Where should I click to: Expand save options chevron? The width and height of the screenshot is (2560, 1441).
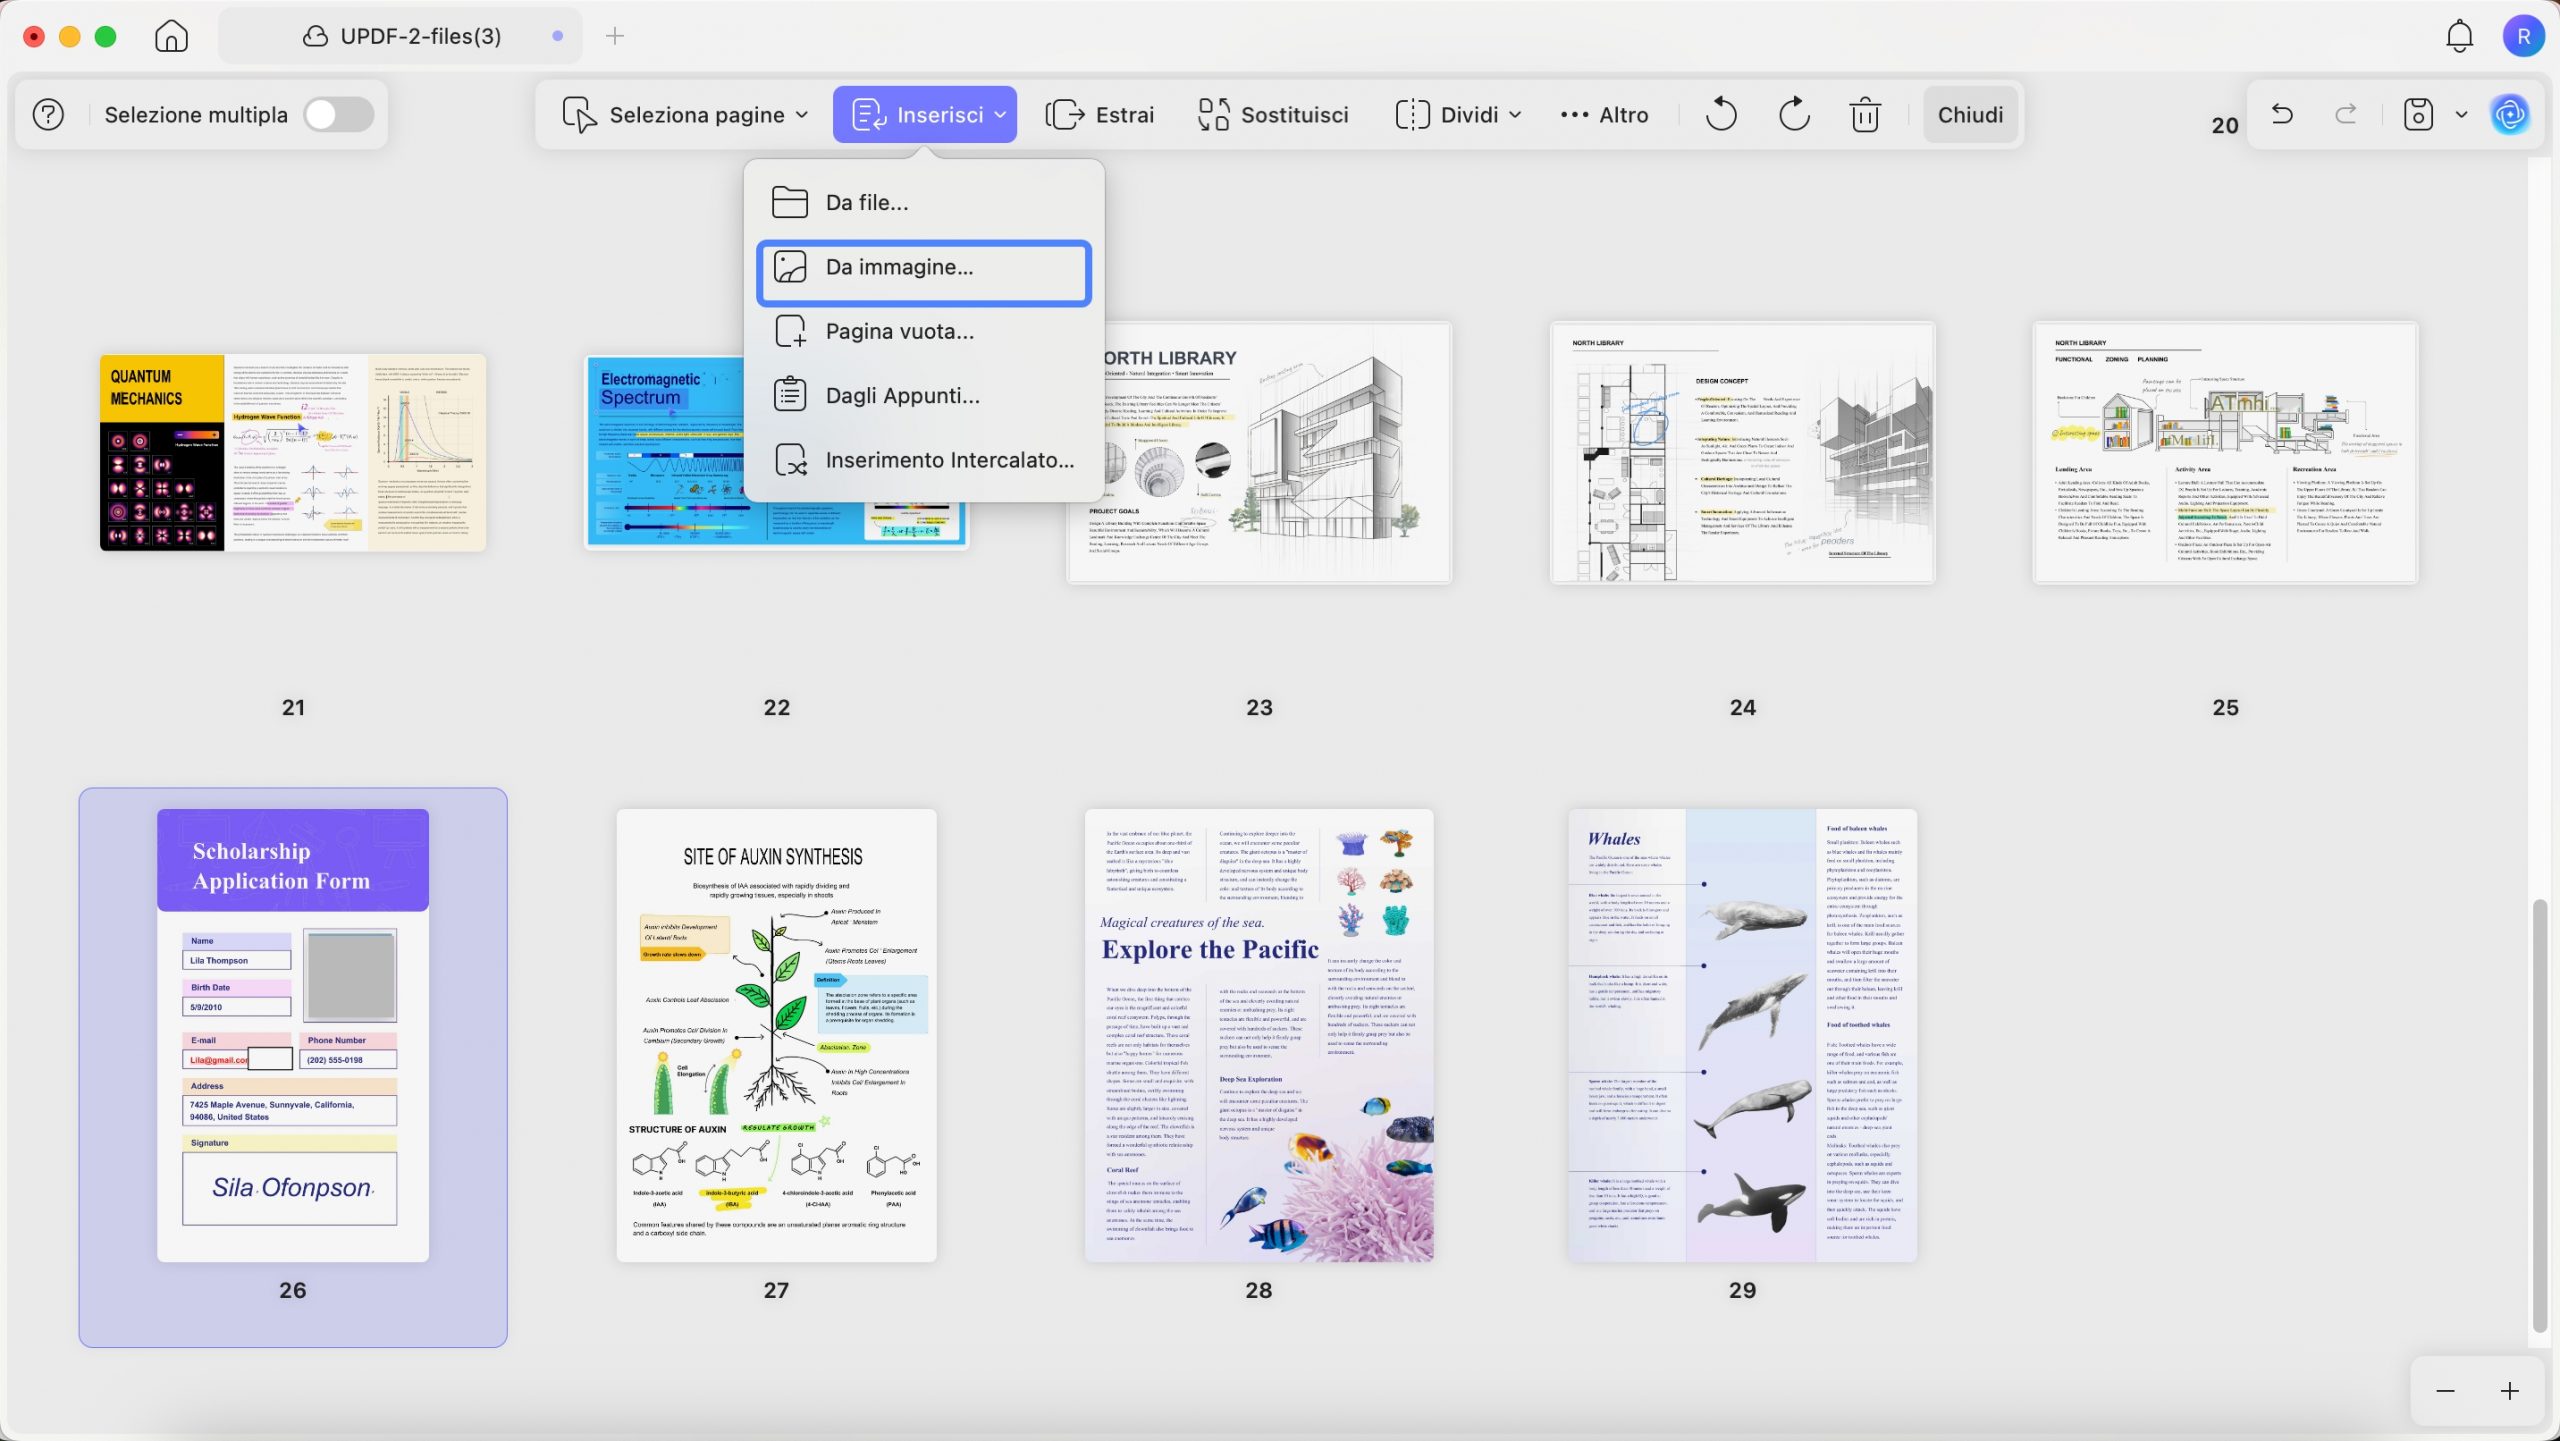point(2461,114)
